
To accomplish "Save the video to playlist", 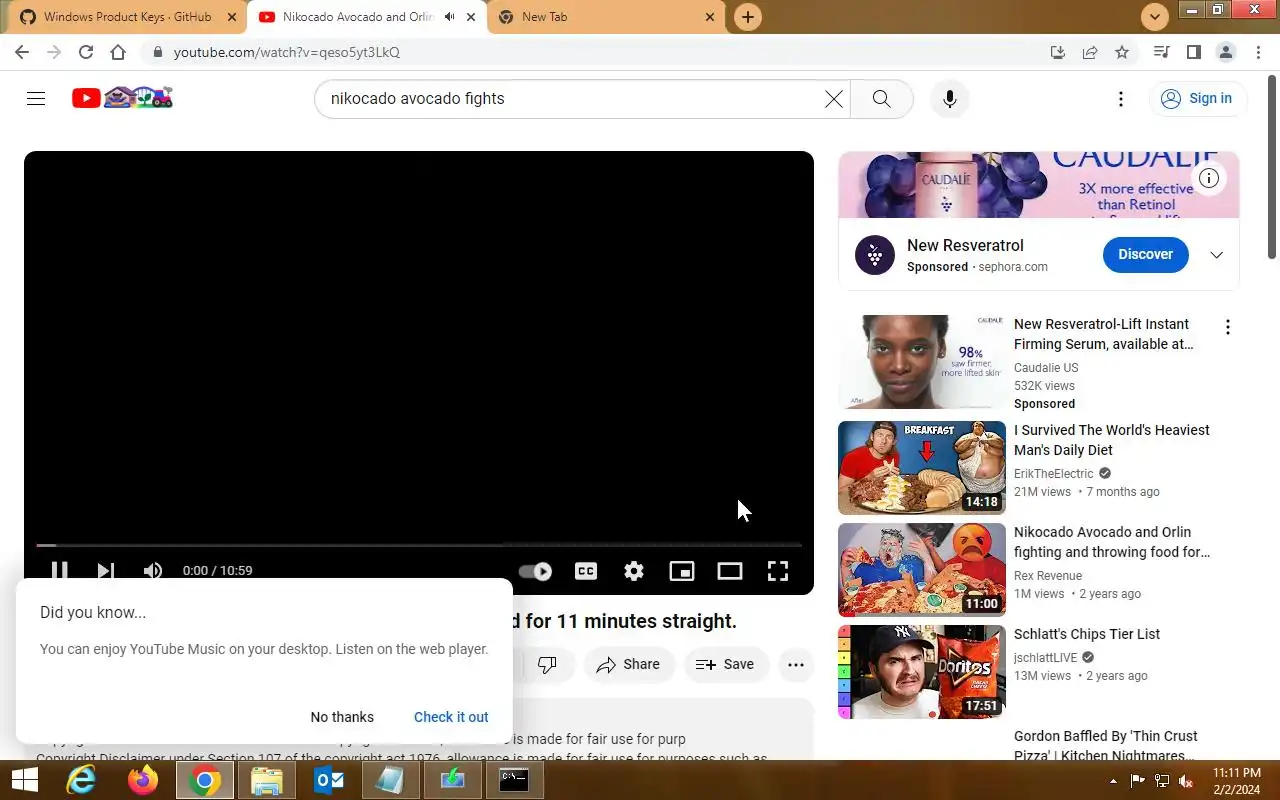I will (x=725, y=664).
